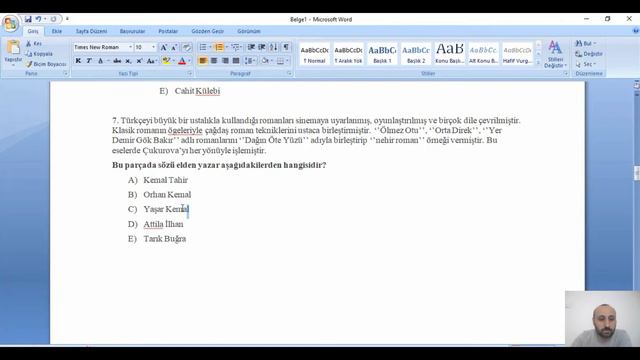Screen dimensions: 640x360
Task: Increase the paragraph indent
Action: pyautogui.click(x=262, y=47)
